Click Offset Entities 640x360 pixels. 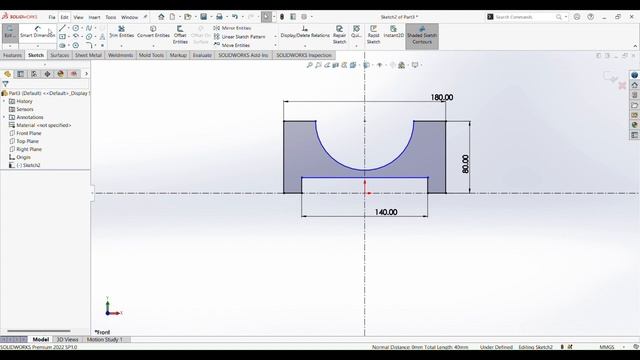click(180, 35)
